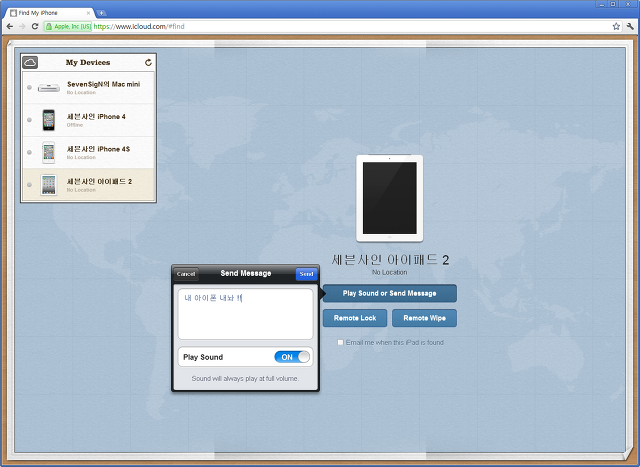Image resolution: width=640 pixels, height=467 pixels.
Task: Click the large 아이패드 2 device name
Action: 390,260
